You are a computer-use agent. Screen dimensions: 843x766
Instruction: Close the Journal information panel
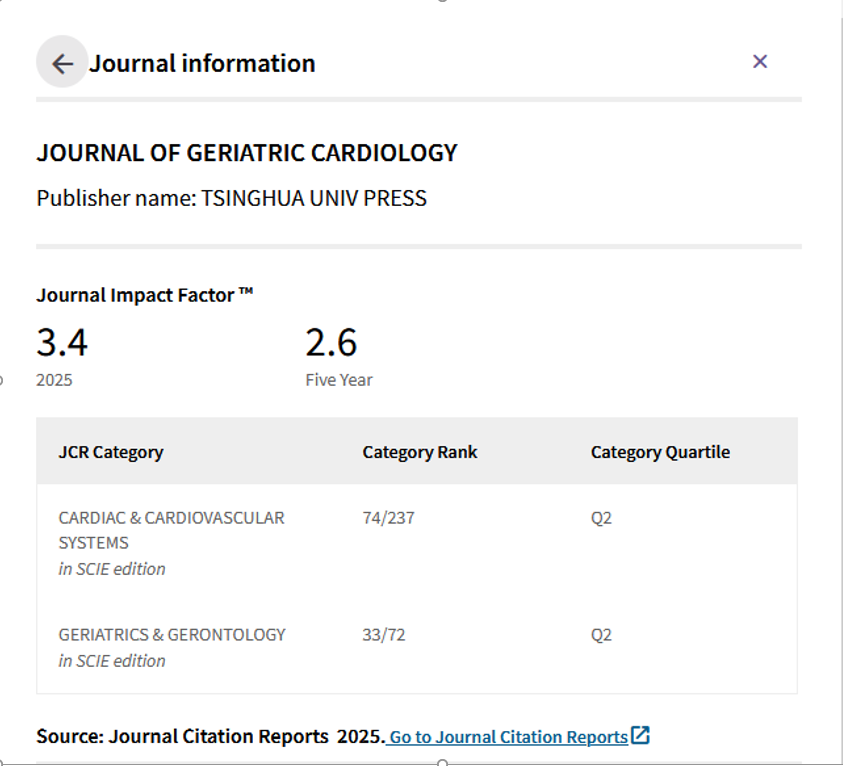click(760, 62)
